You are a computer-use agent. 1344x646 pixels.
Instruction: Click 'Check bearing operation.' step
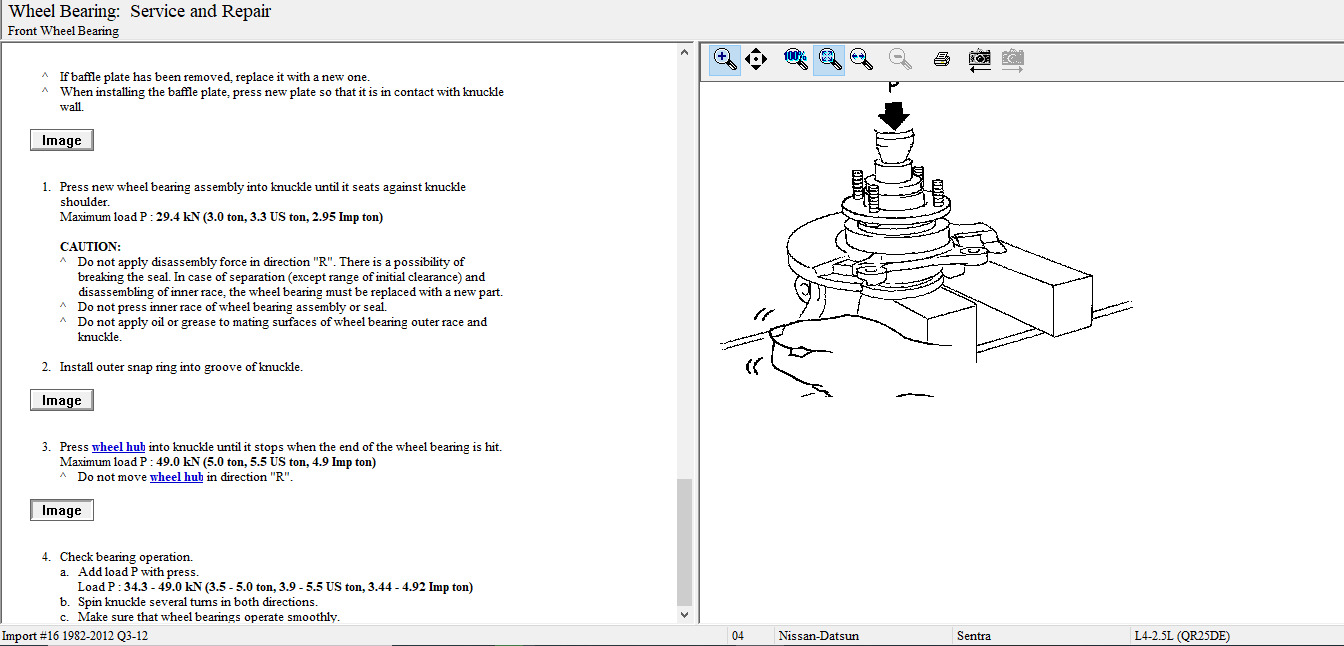[x=126, y=557]
